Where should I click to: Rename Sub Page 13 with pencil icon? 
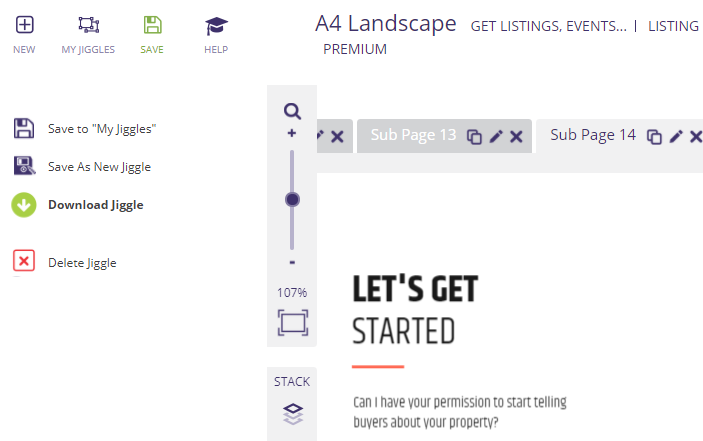(x=496, y=136)
